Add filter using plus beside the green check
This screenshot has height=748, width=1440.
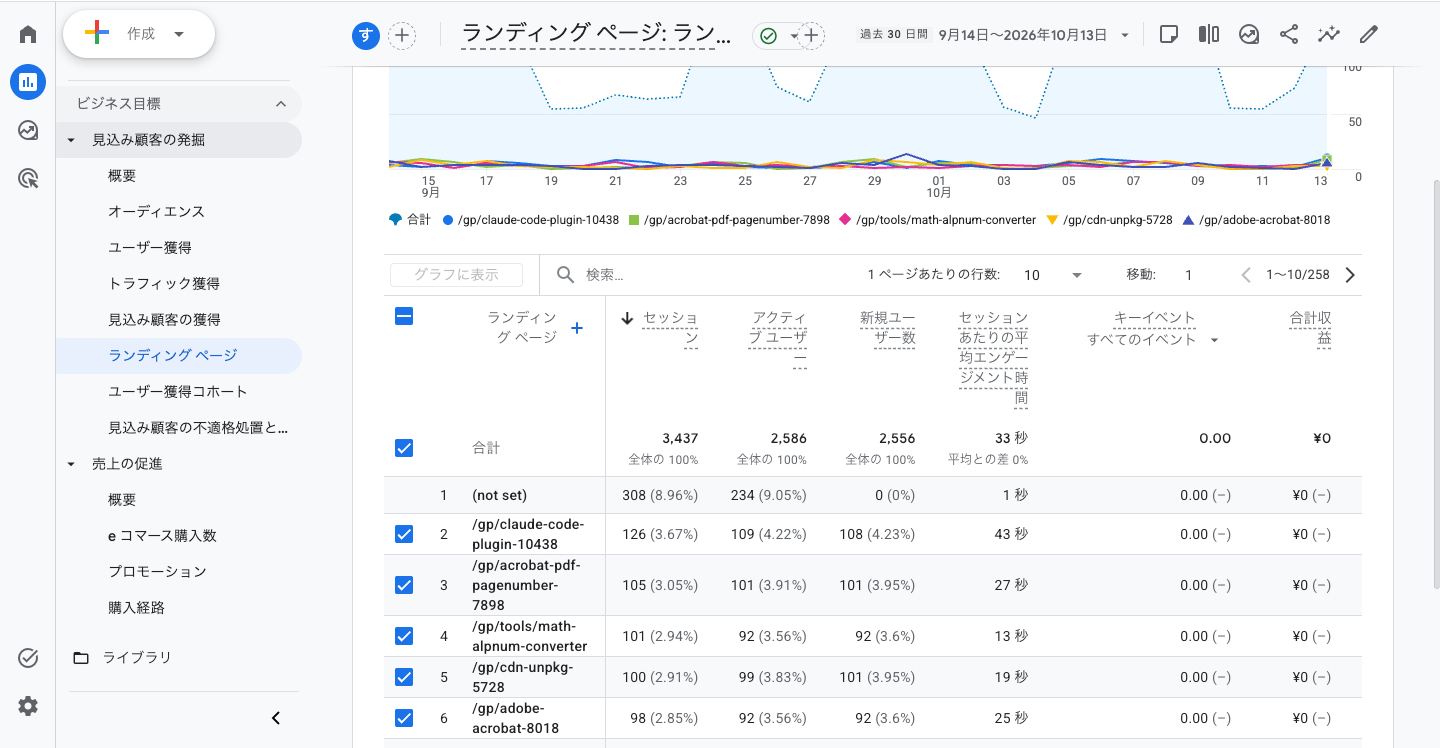811,36
